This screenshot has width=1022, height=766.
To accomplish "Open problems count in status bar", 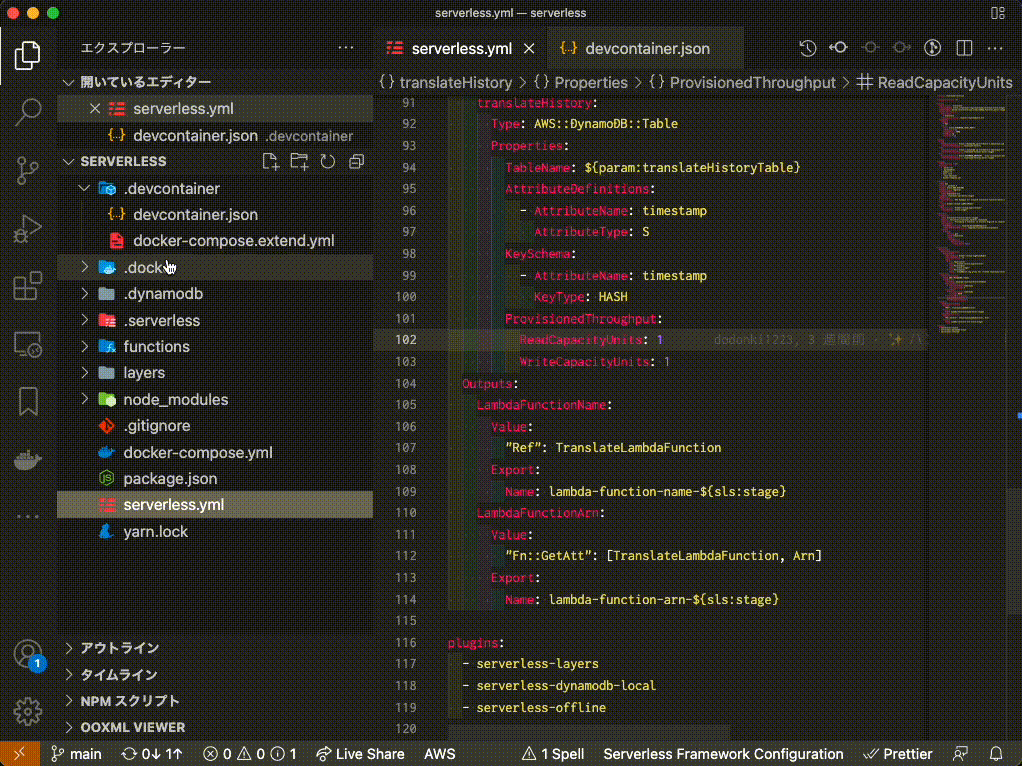I will tap(250, 754).
